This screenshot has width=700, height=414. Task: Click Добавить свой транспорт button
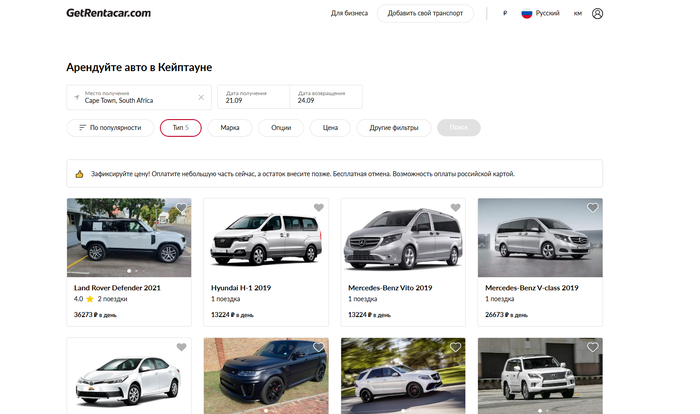[424, 14]
